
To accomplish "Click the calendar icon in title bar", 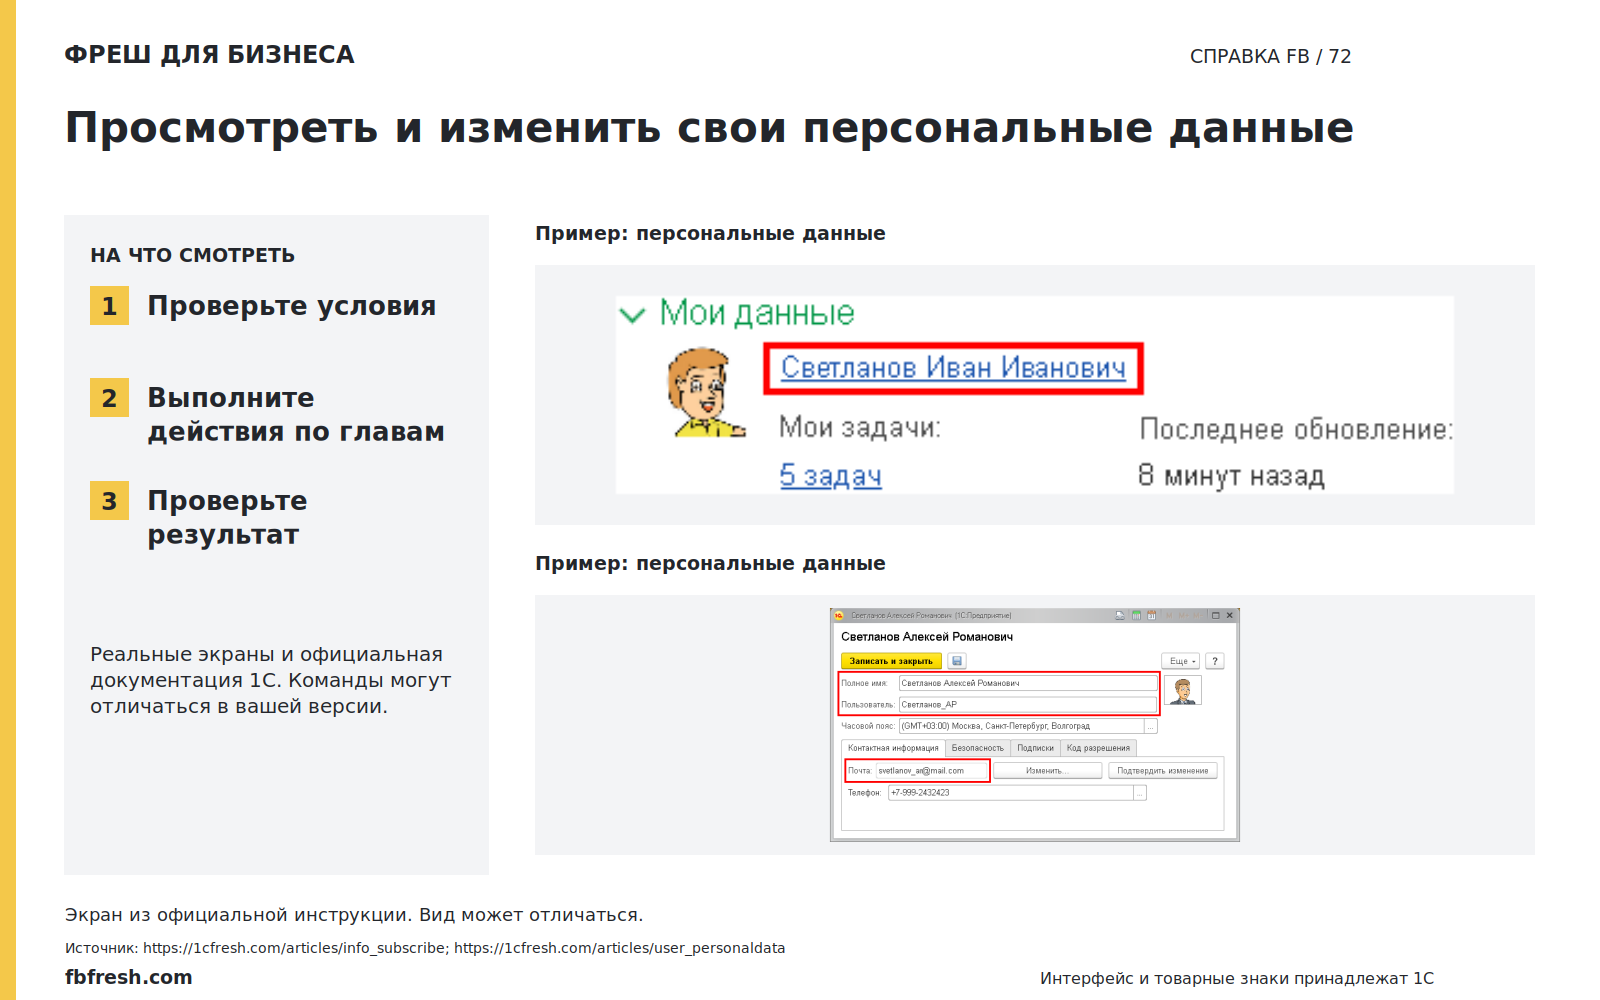I will pos(1151,615).
